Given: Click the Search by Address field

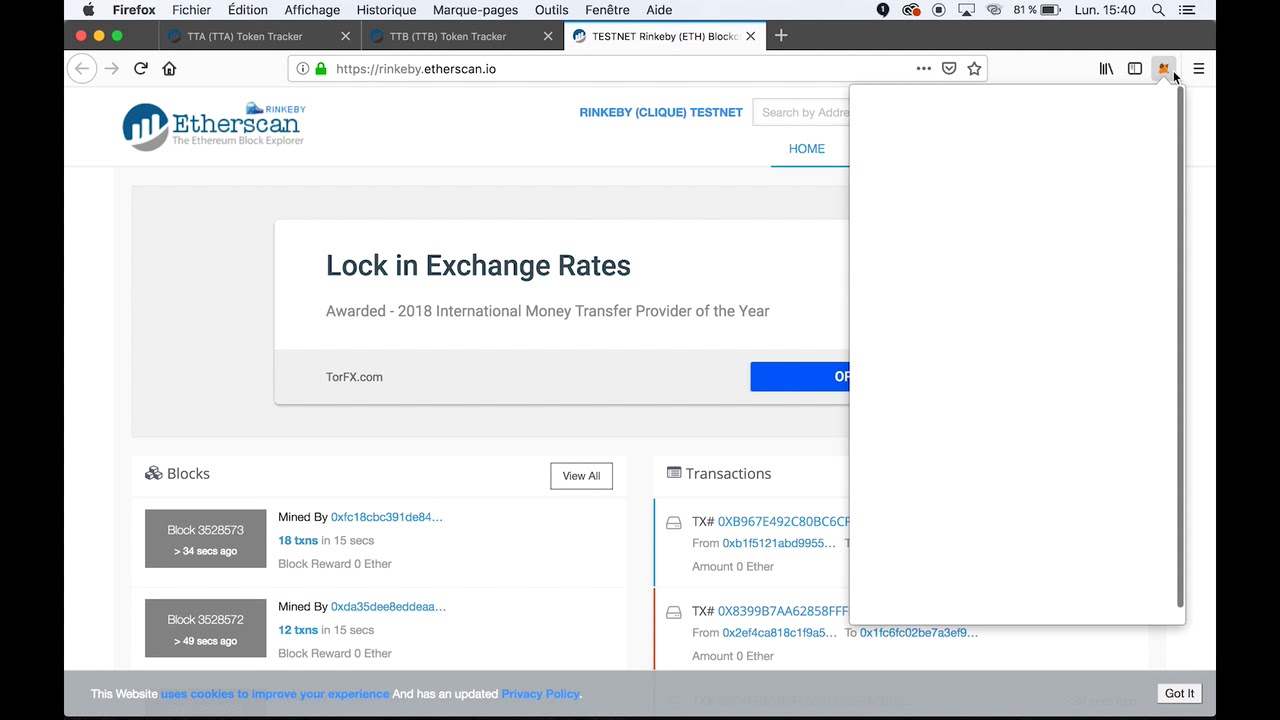Looking at the screenshot, I should (801, 113).
